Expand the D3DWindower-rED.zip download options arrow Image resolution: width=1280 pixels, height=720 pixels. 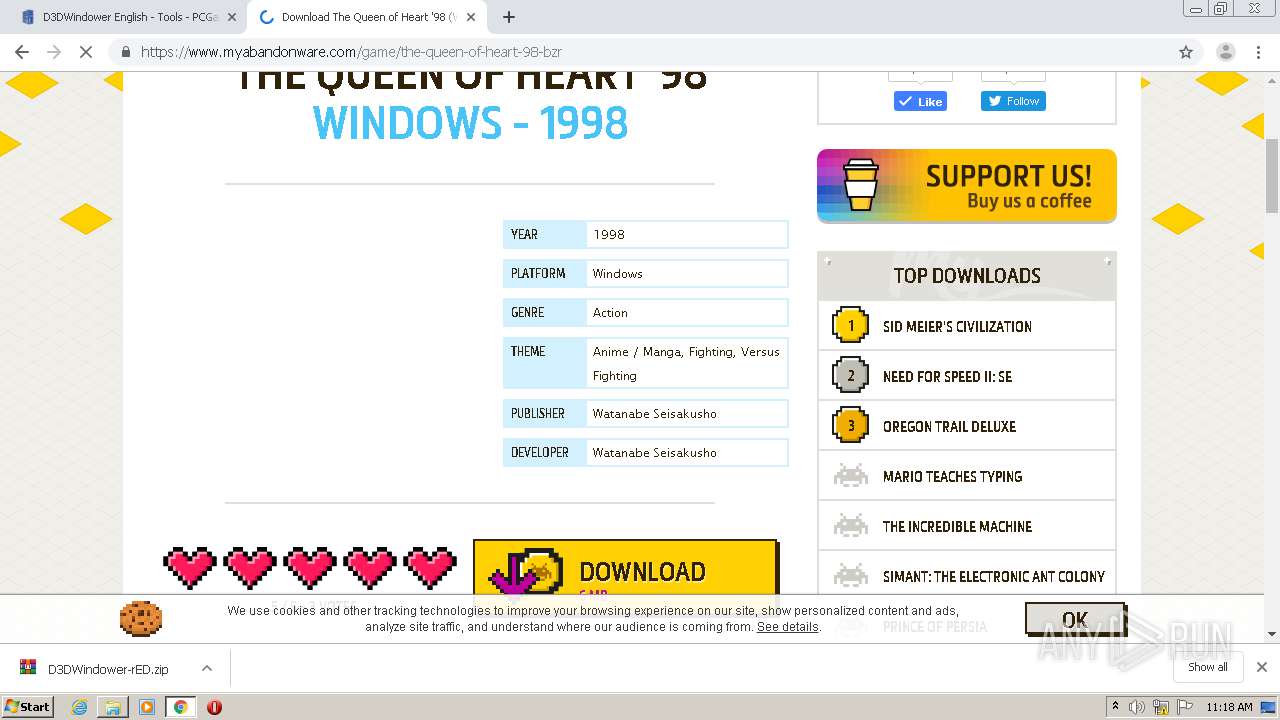click(x=207, y=668)
